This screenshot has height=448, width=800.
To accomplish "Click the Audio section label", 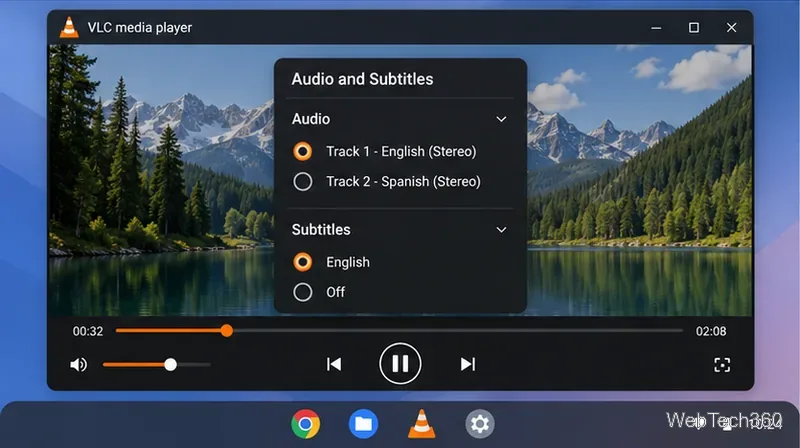I will [311, 119].
